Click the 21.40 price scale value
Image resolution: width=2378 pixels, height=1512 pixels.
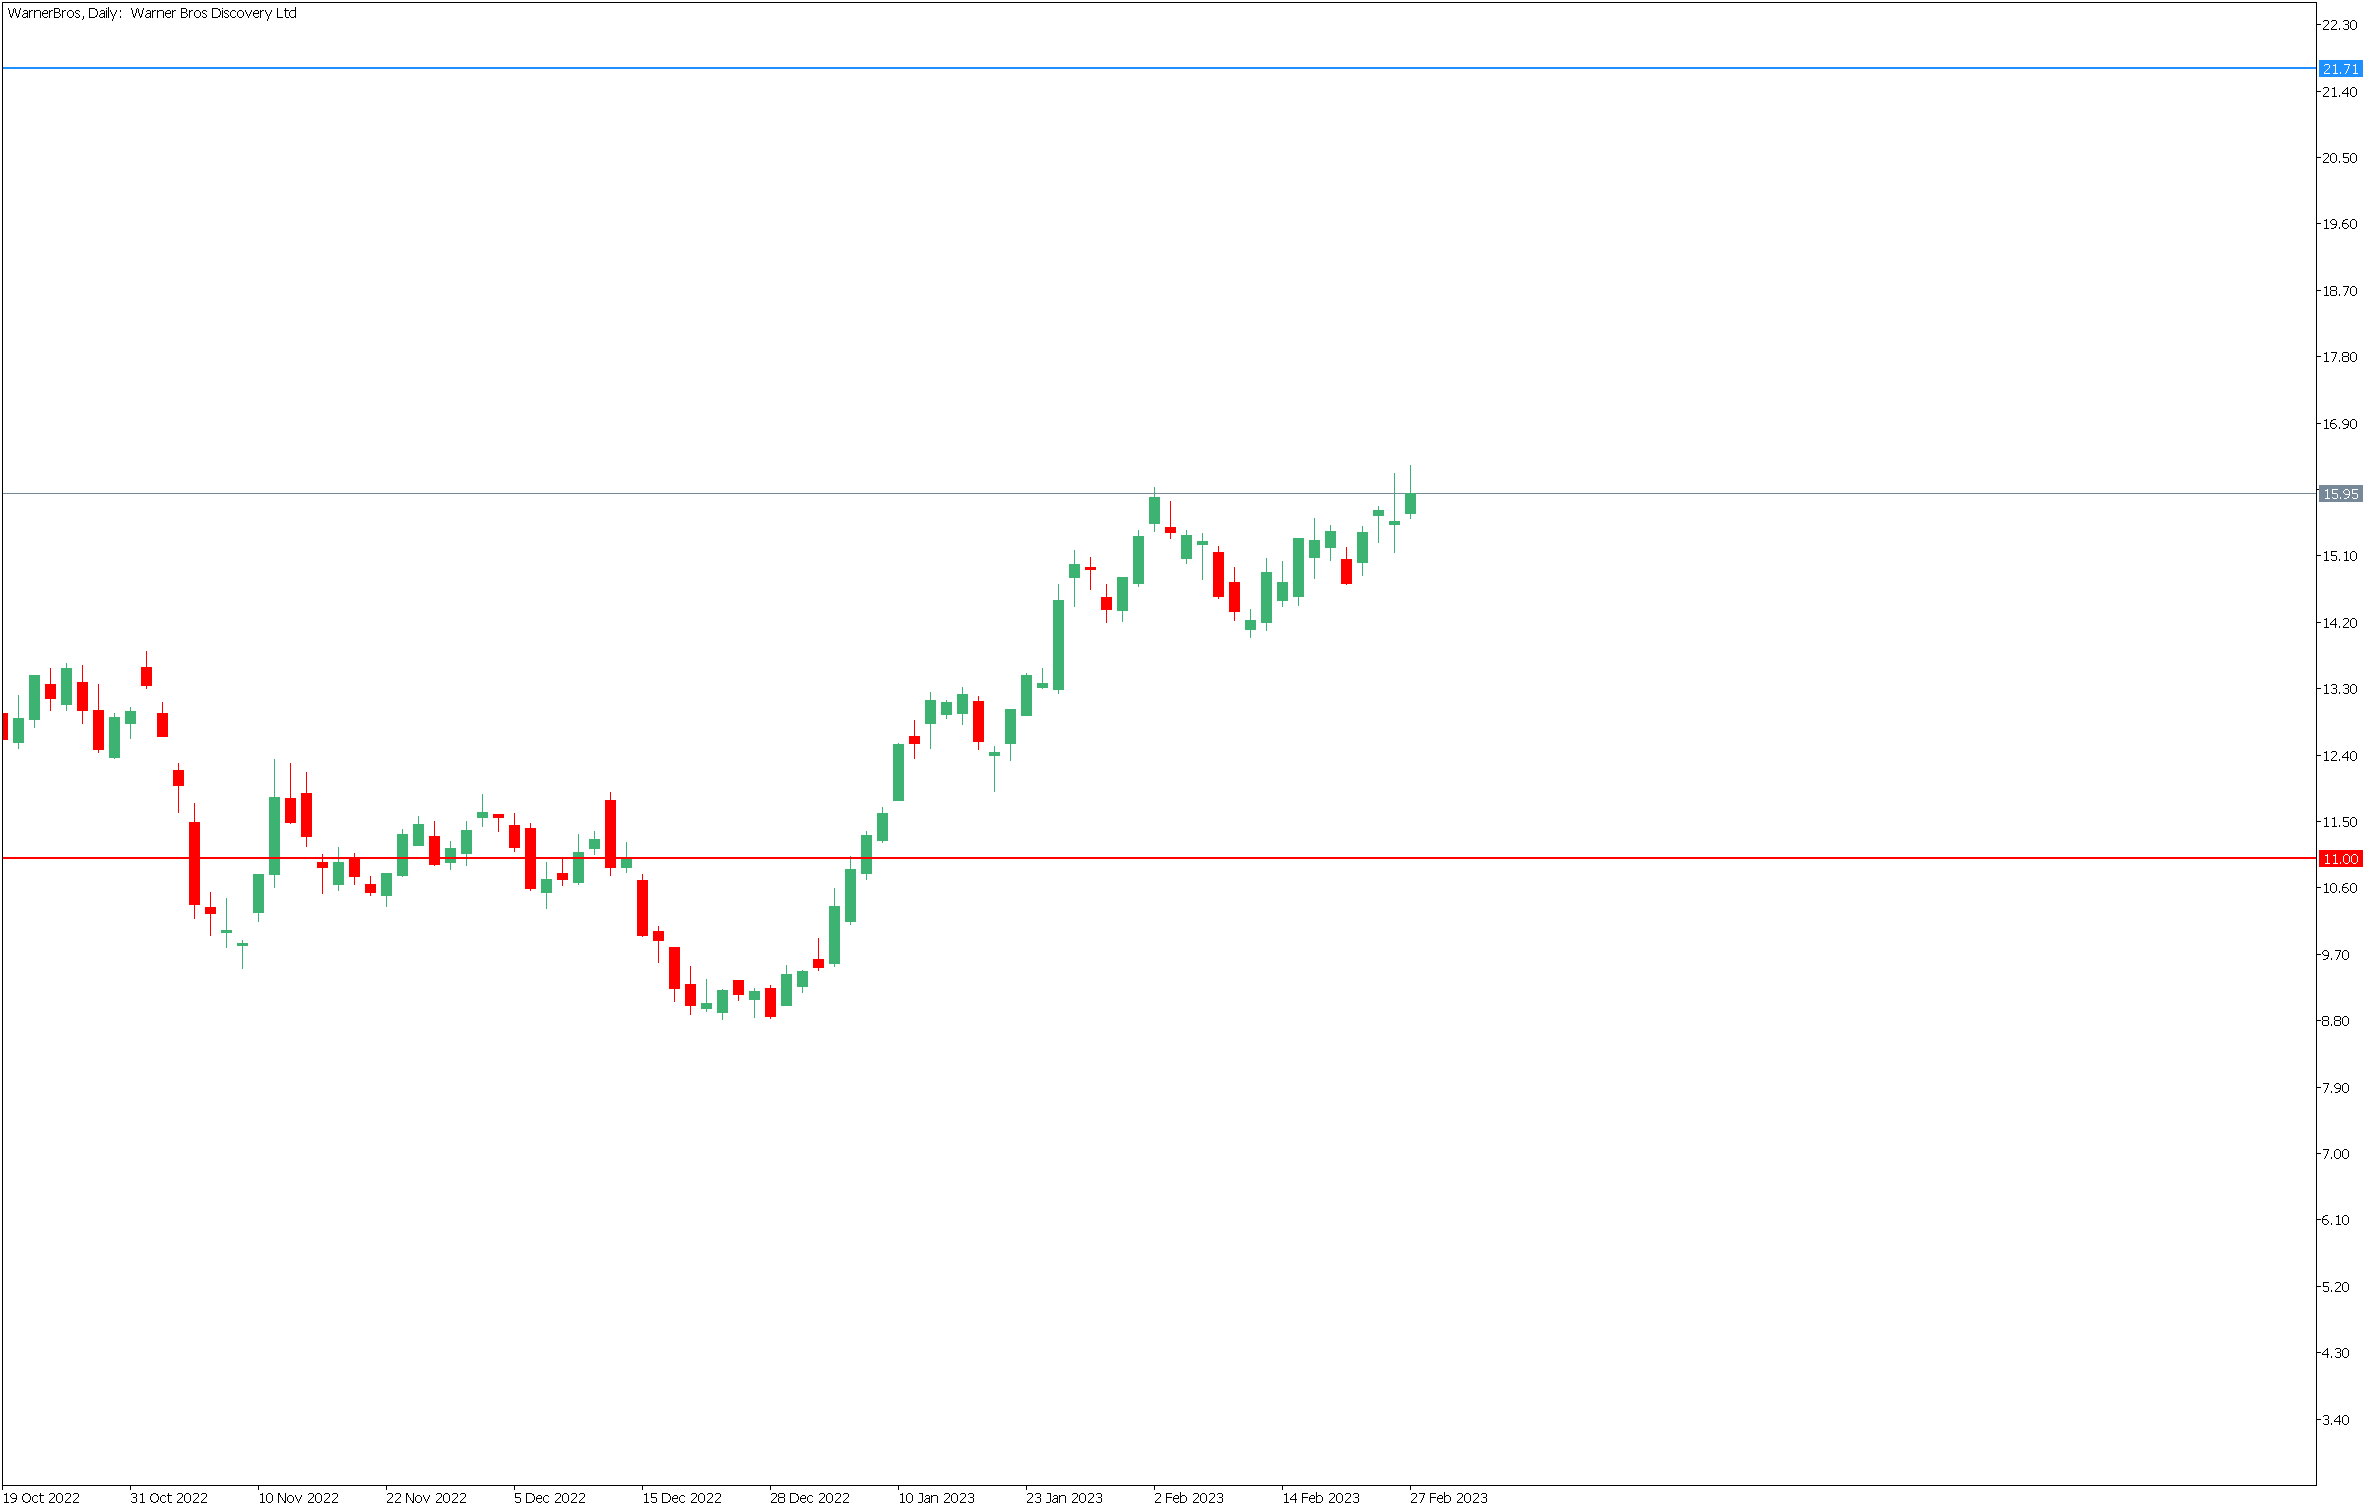coord(2339,92)
